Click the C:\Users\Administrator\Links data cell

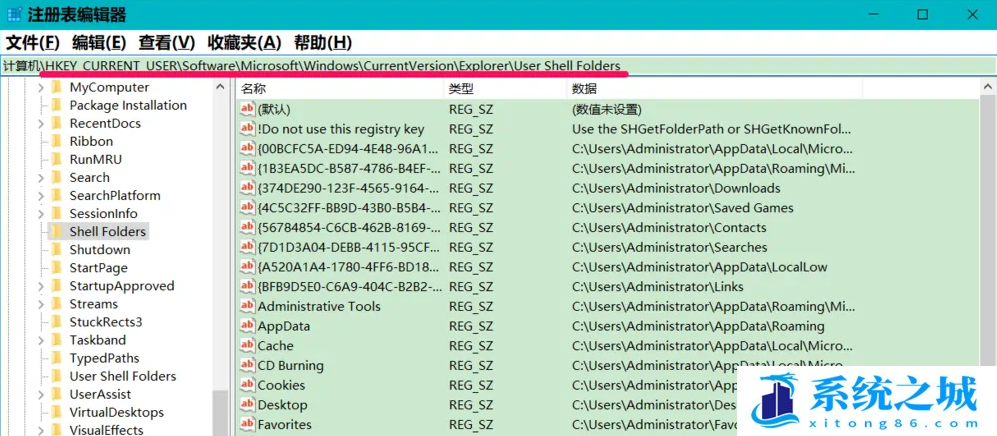pyautogui.click(x=657, y=287)
